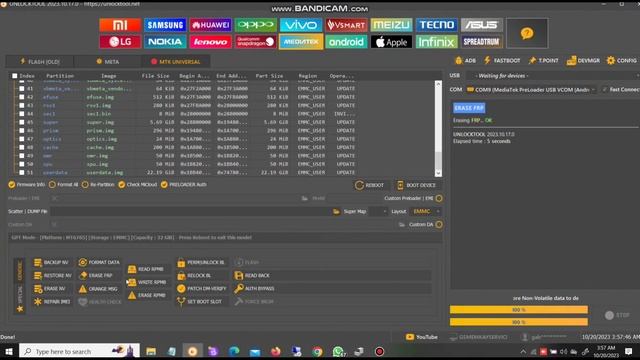Open the DevMgr device manager

[583, 60]
